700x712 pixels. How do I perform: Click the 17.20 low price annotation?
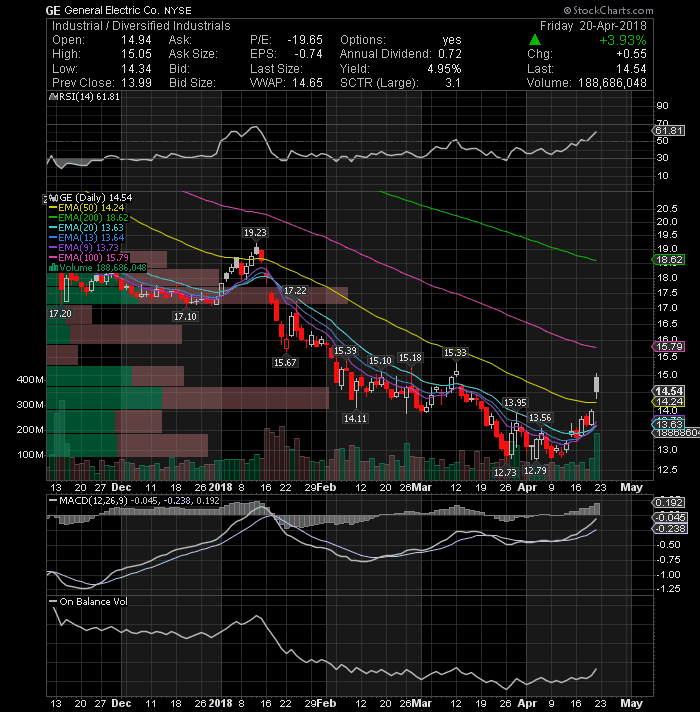(x=60, y=314)
